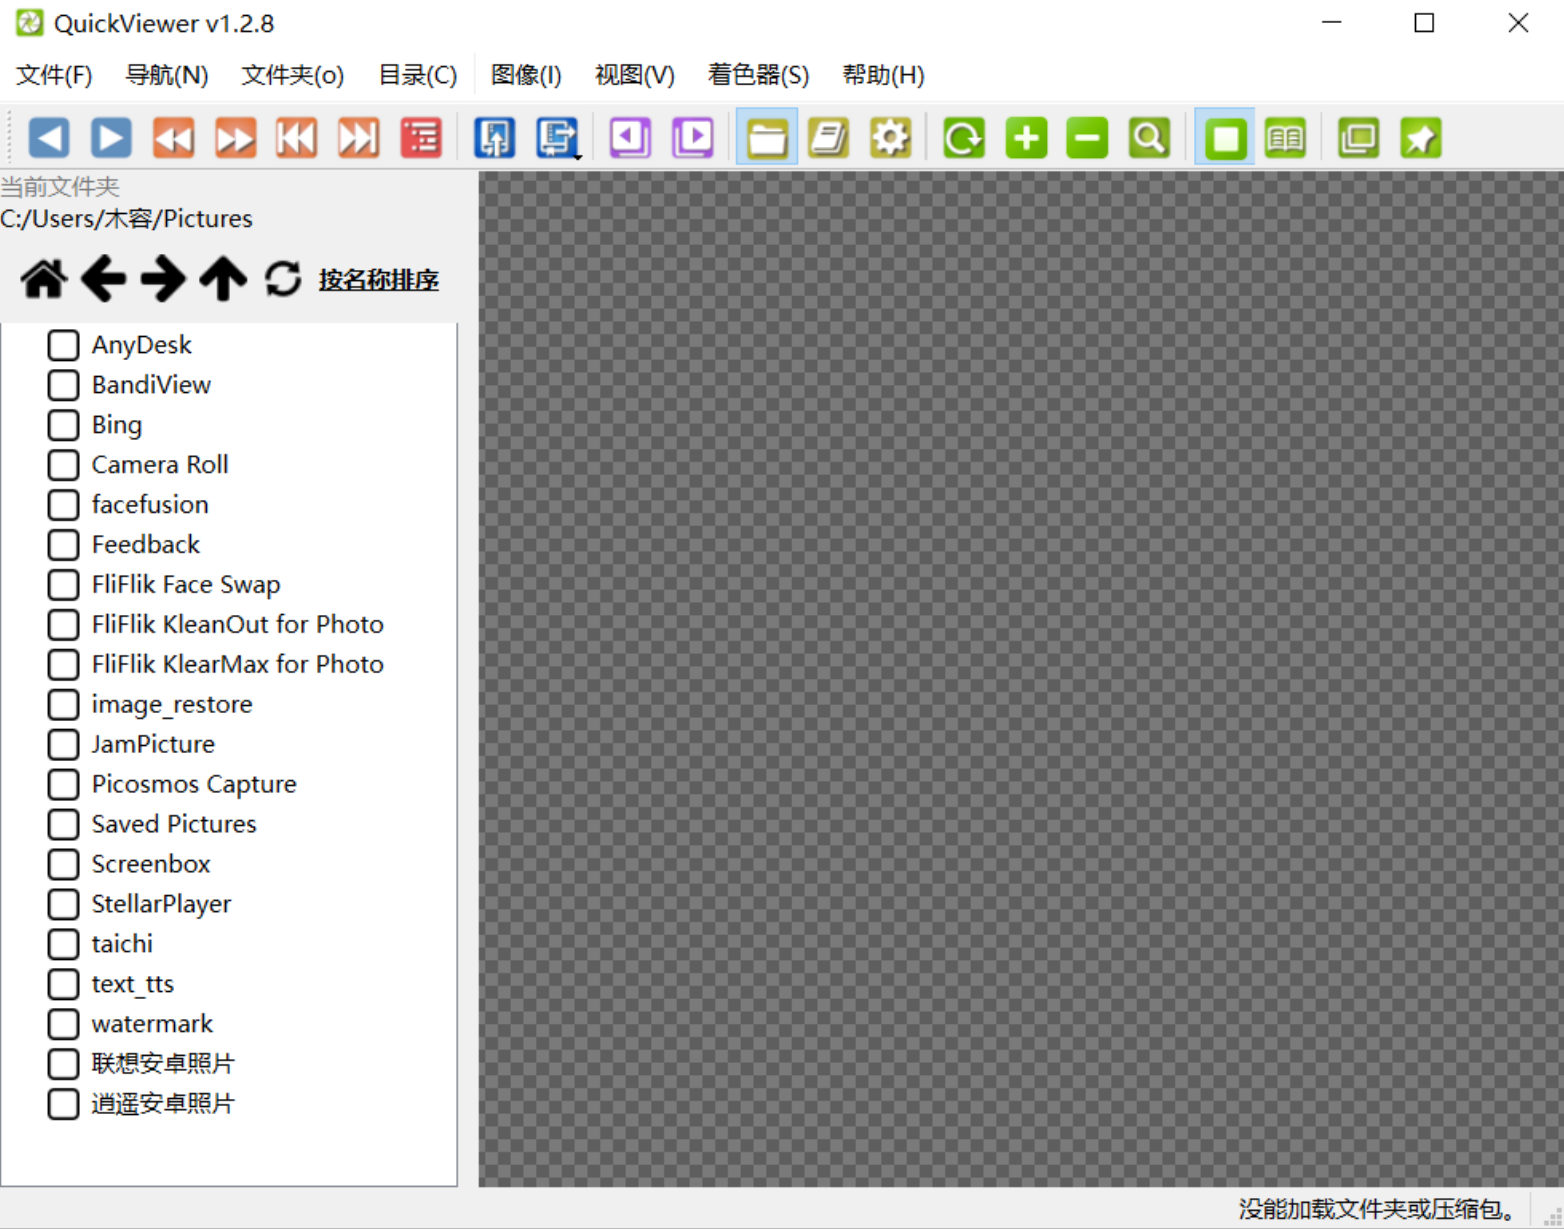Select the taichi folder
1564x1229 pixels.
point(122,944)
